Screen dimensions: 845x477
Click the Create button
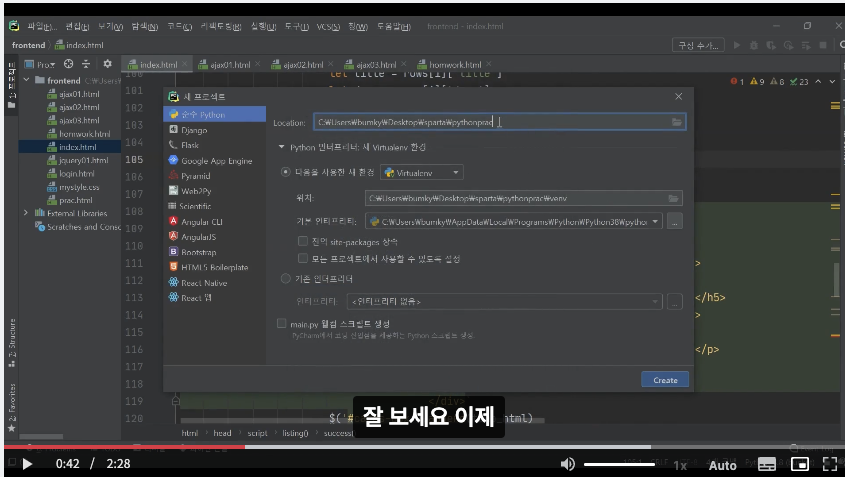665,380
